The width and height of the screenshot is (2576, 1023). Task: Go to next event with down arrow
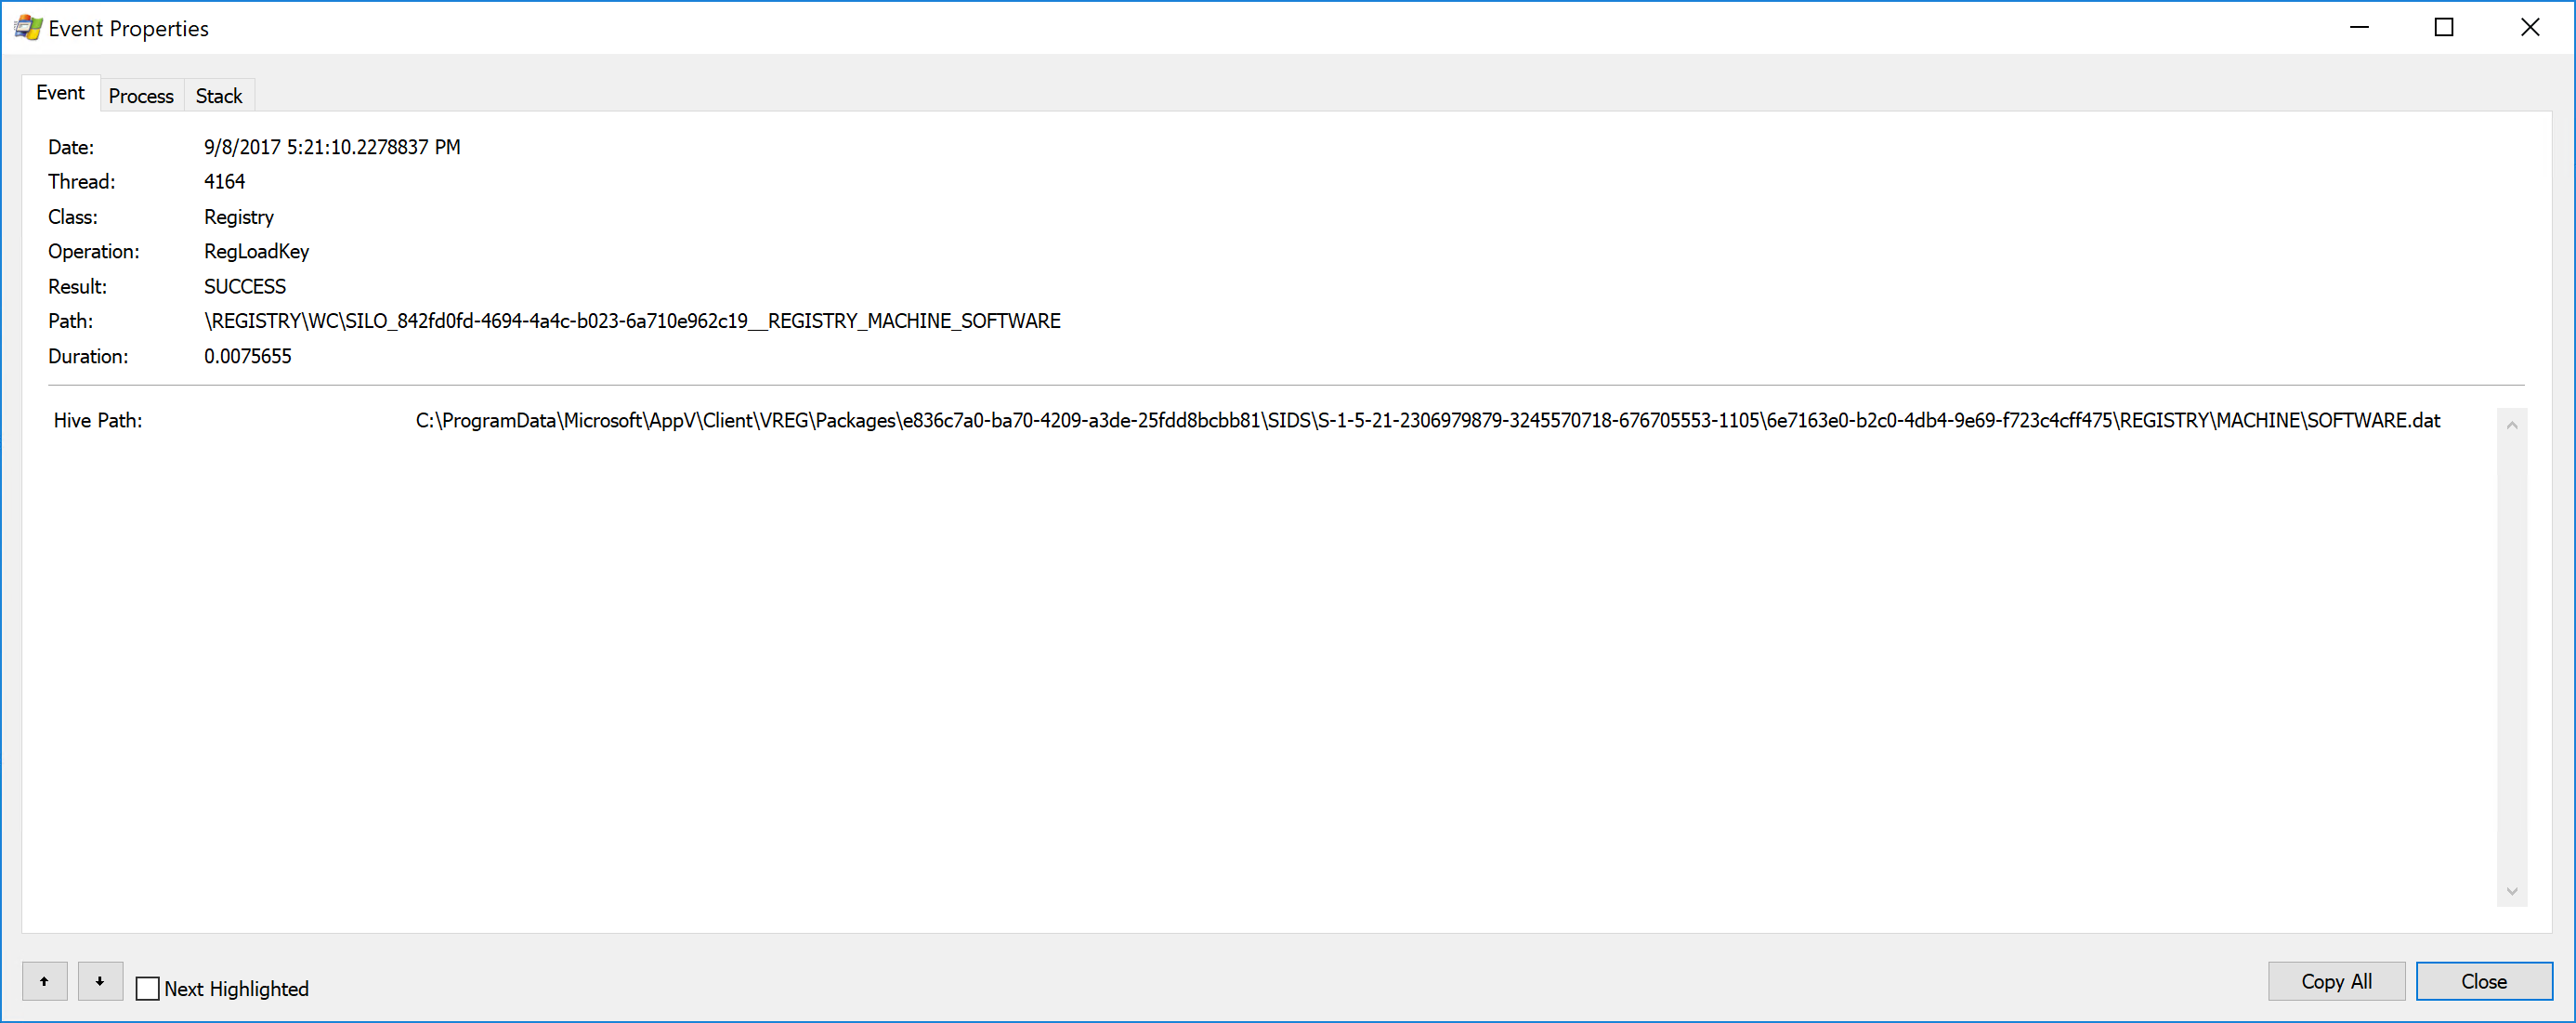point(100,981)
